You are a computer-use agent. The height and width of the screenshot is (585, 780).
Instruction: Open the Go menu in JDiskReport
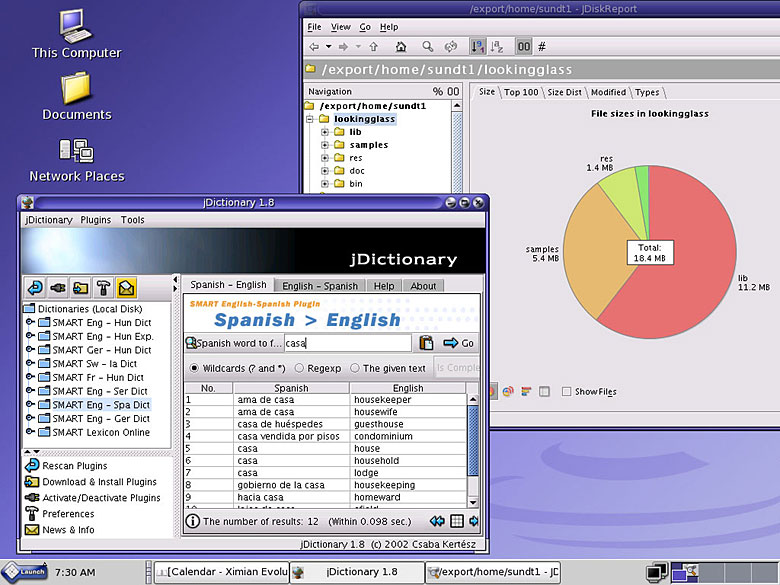click(x=365, y=27)
